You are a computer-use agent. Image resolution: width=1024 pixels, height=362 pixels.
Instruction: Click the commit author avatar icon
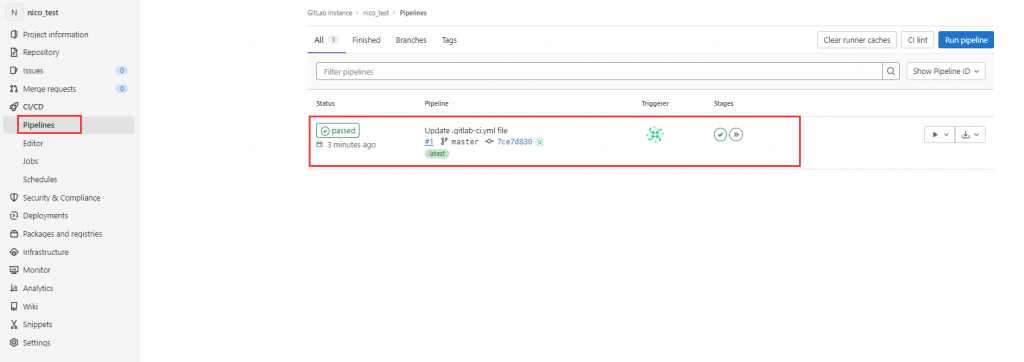point(539,142)
